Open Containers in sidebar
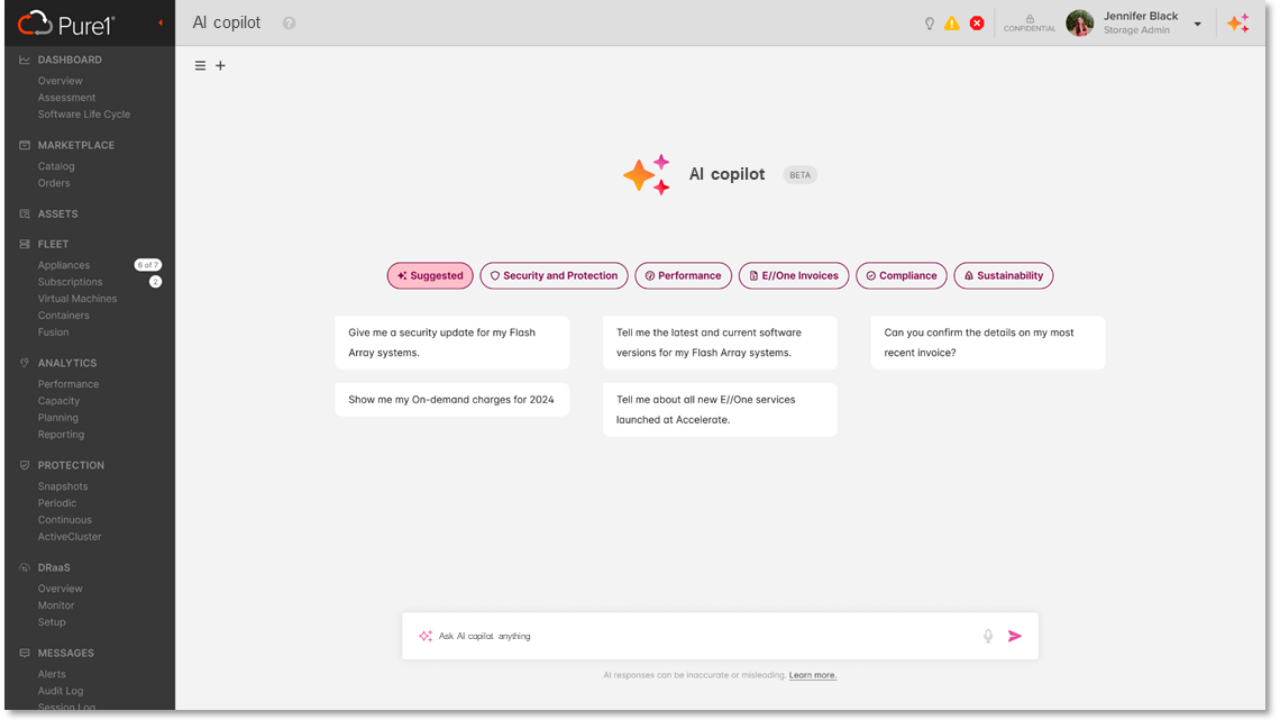 point(63,316)
